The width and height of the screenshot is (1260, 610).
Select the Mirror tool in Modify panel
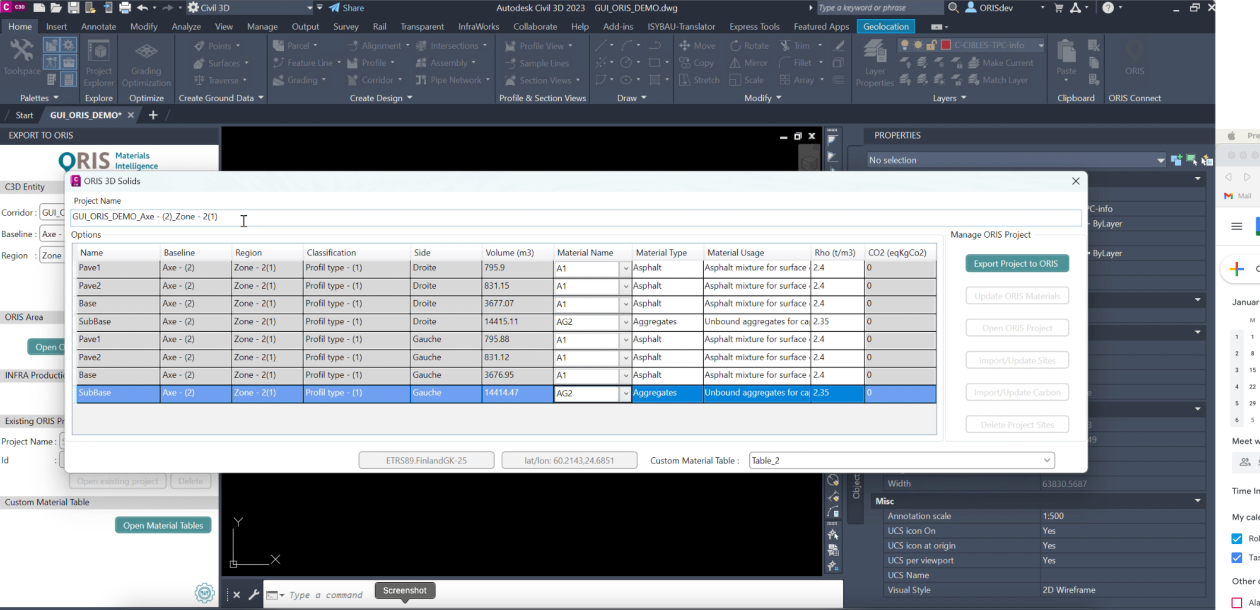(x=748, y=63)
